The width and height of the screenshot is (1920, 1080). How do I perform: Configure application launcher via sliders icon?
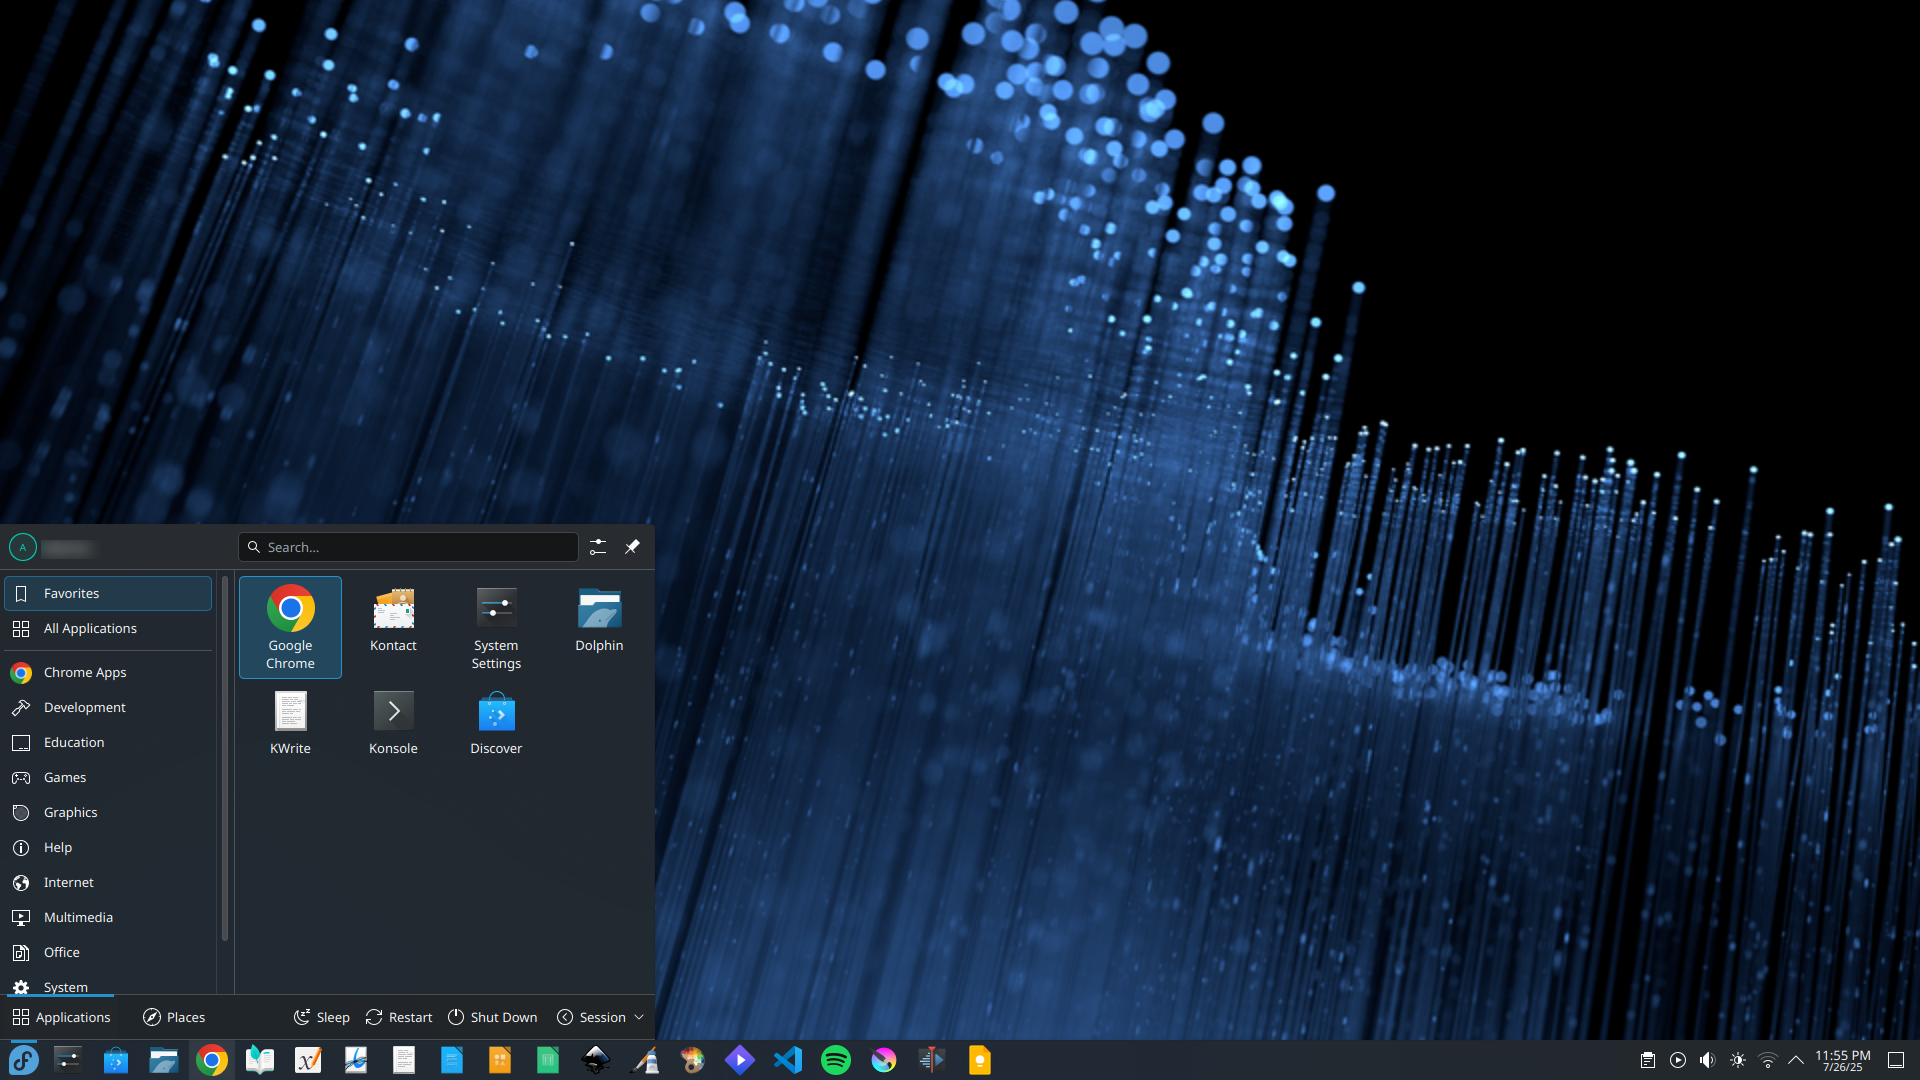click(598, 547)
